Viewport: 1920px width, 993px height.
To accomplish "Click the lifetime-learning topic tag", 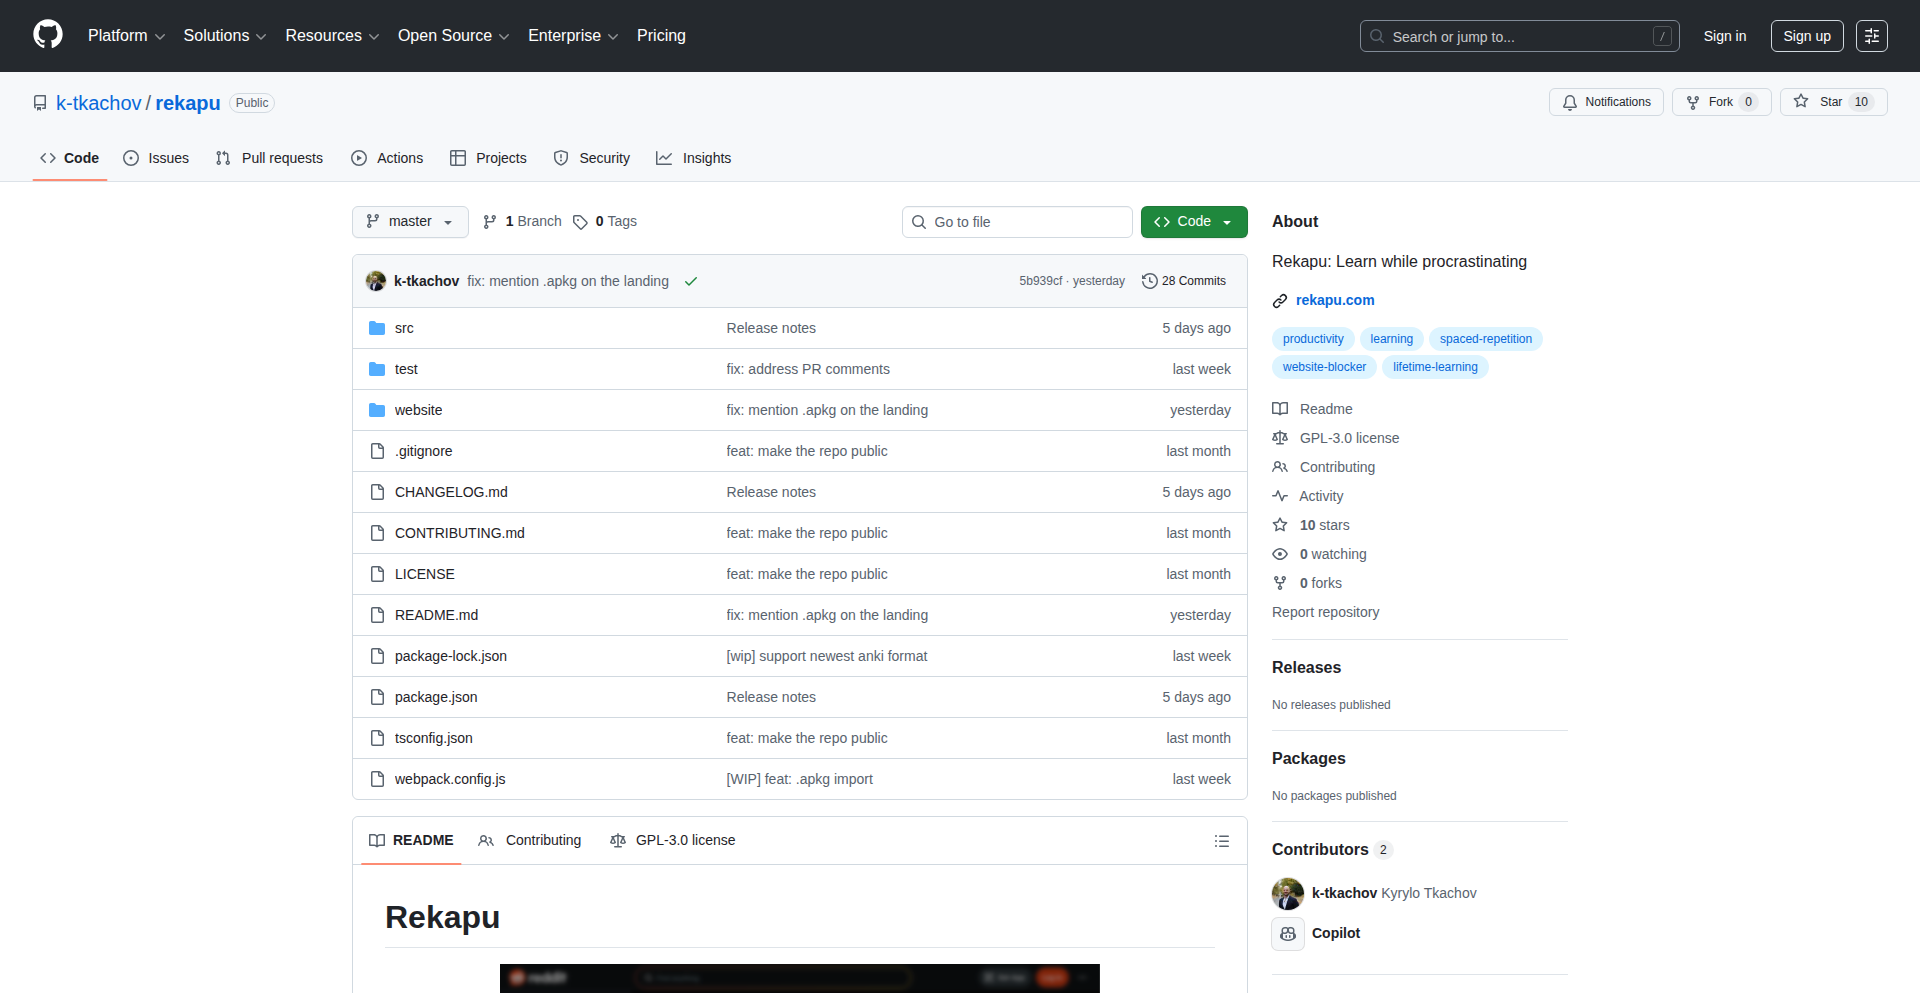I will 1435,367.
